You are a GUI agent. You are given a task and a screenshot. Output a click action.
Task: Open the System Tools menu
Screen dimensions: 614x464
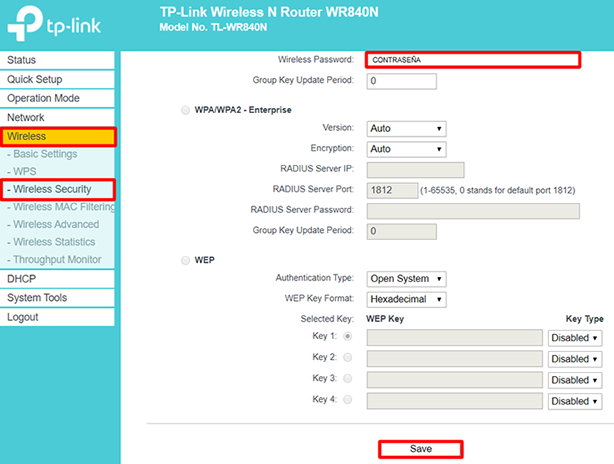click(57, 298)
